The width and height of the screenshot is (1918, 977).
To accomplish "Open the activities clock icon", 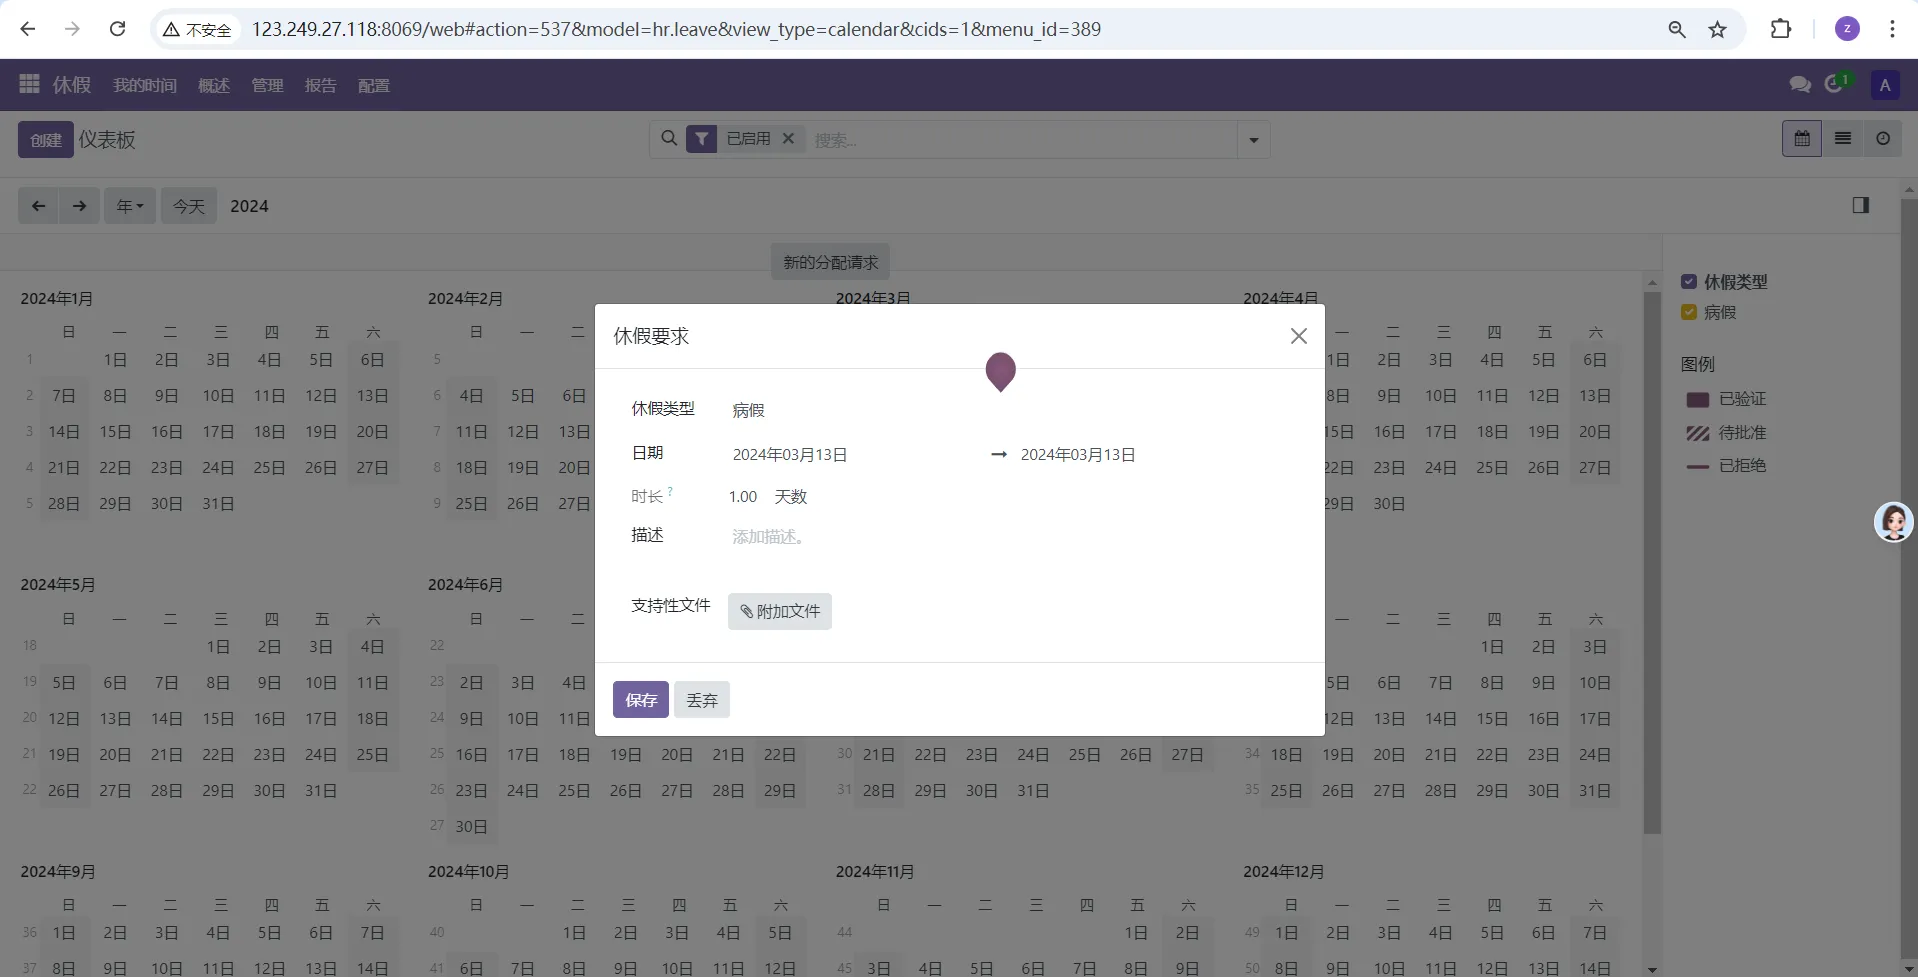I will [x=1835, y=84].
